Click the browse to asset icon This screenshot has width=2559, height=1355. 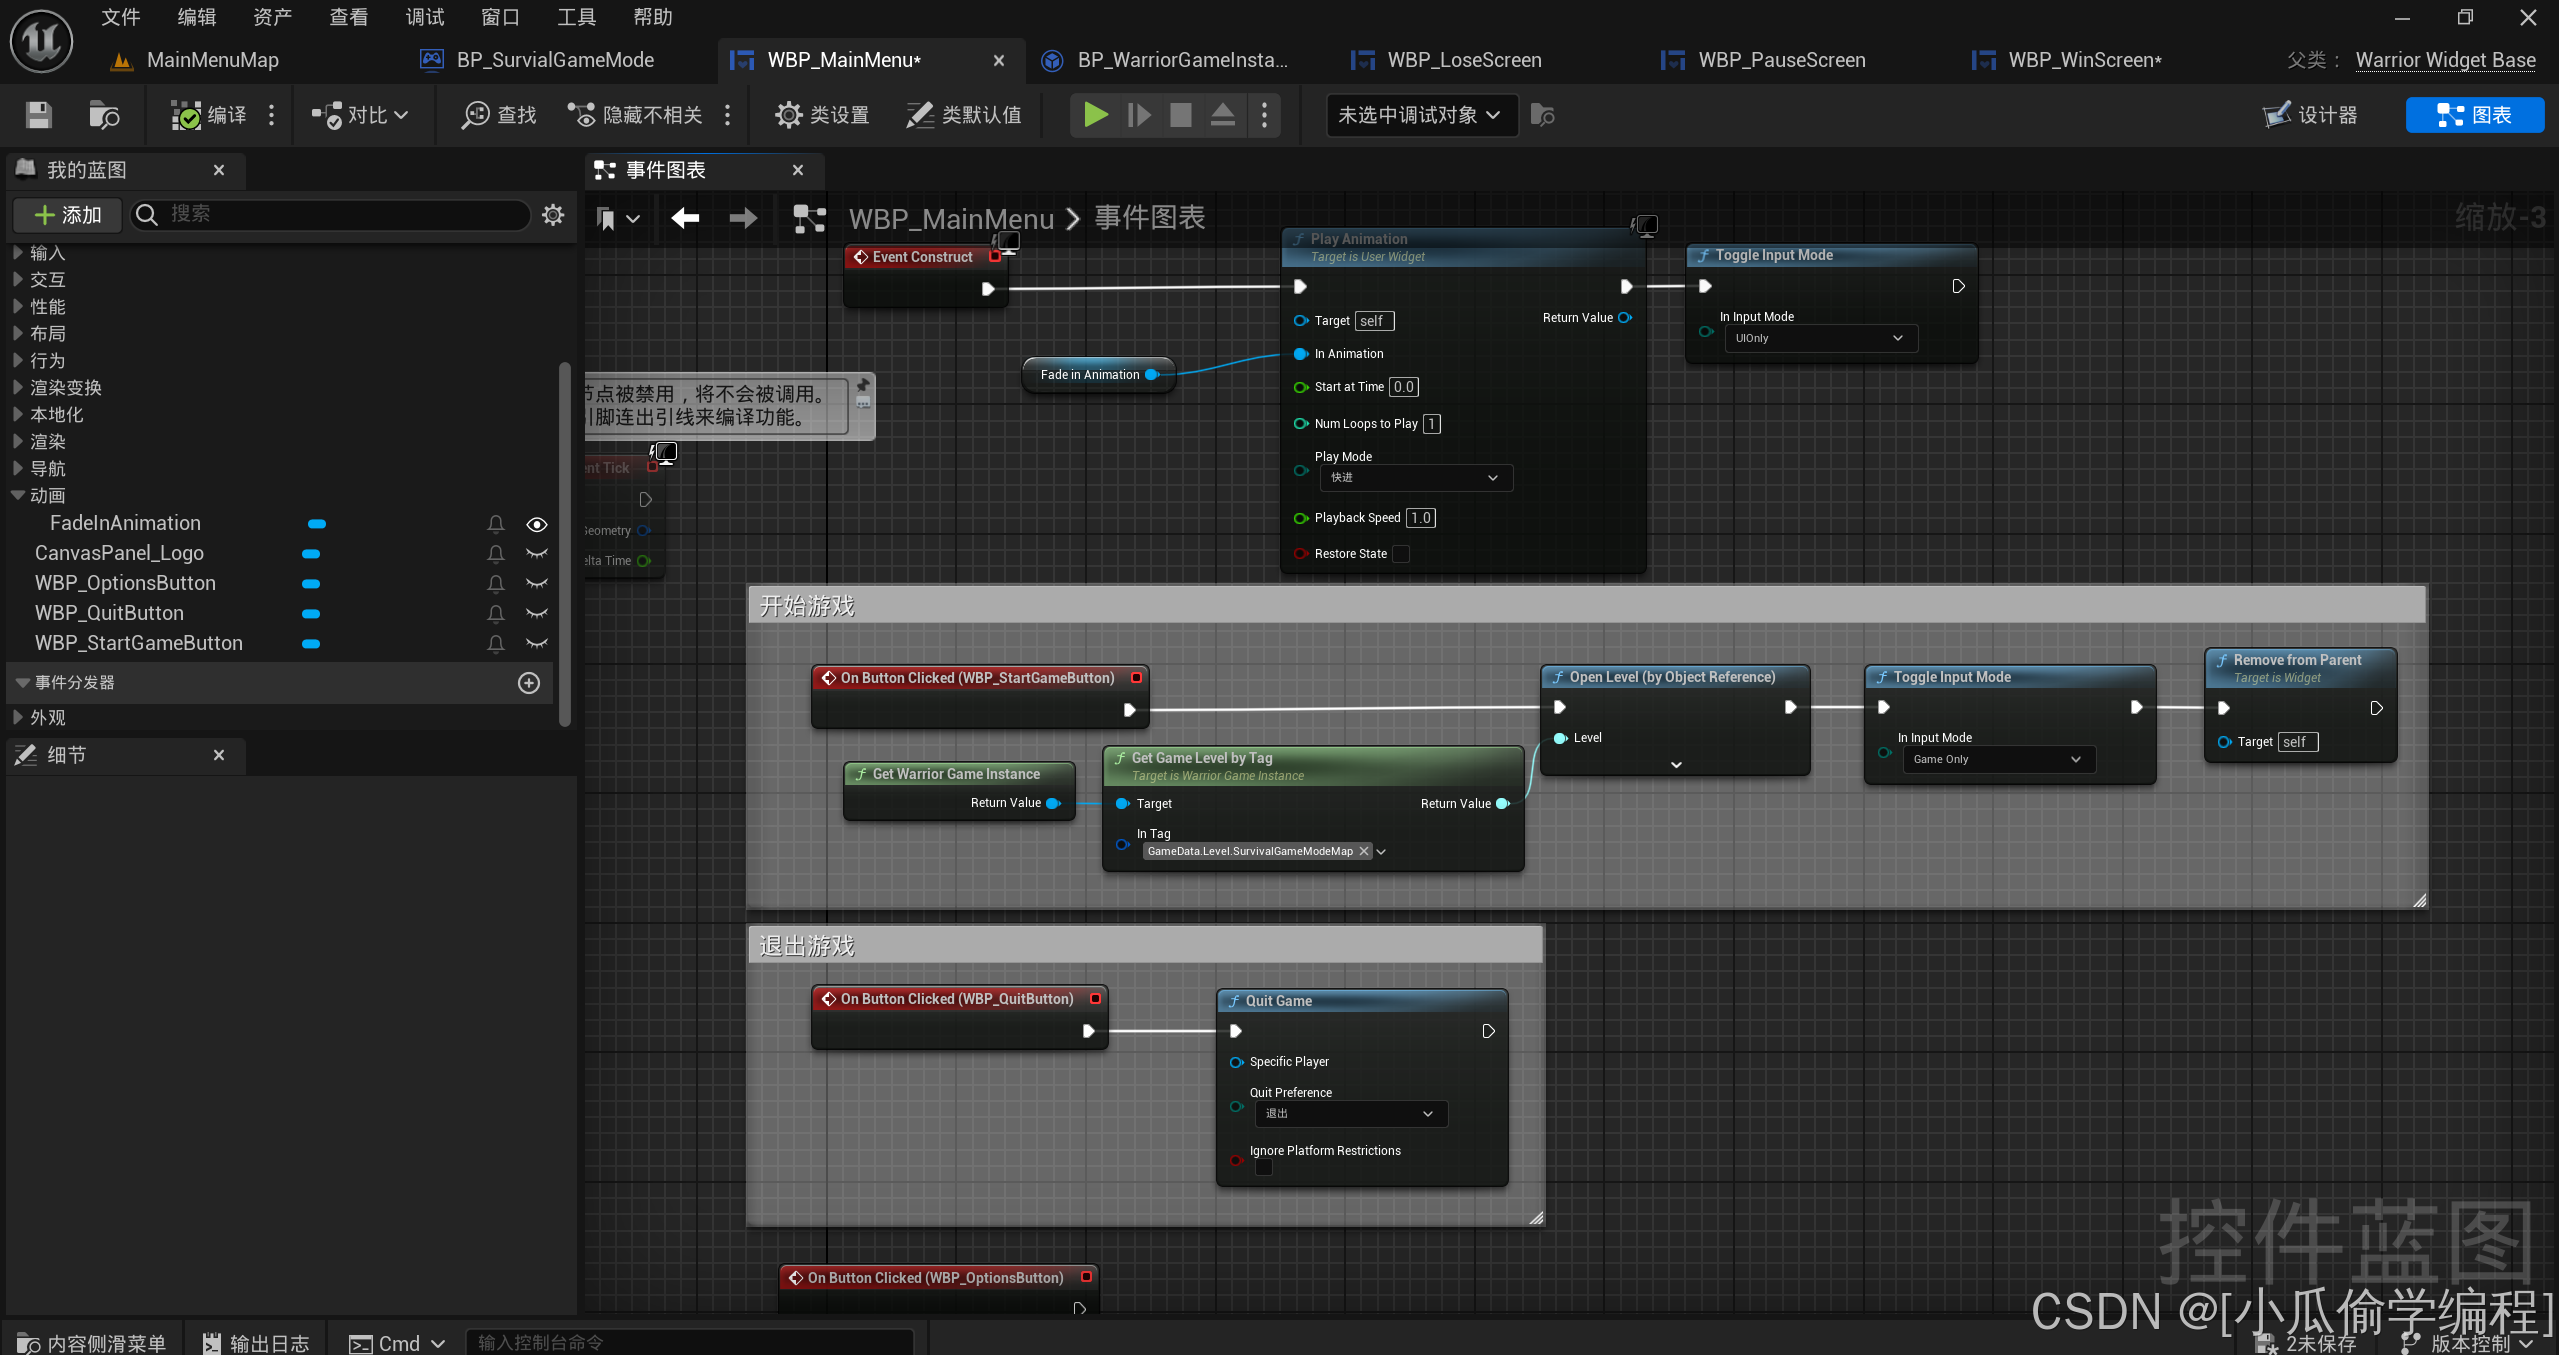103,115
